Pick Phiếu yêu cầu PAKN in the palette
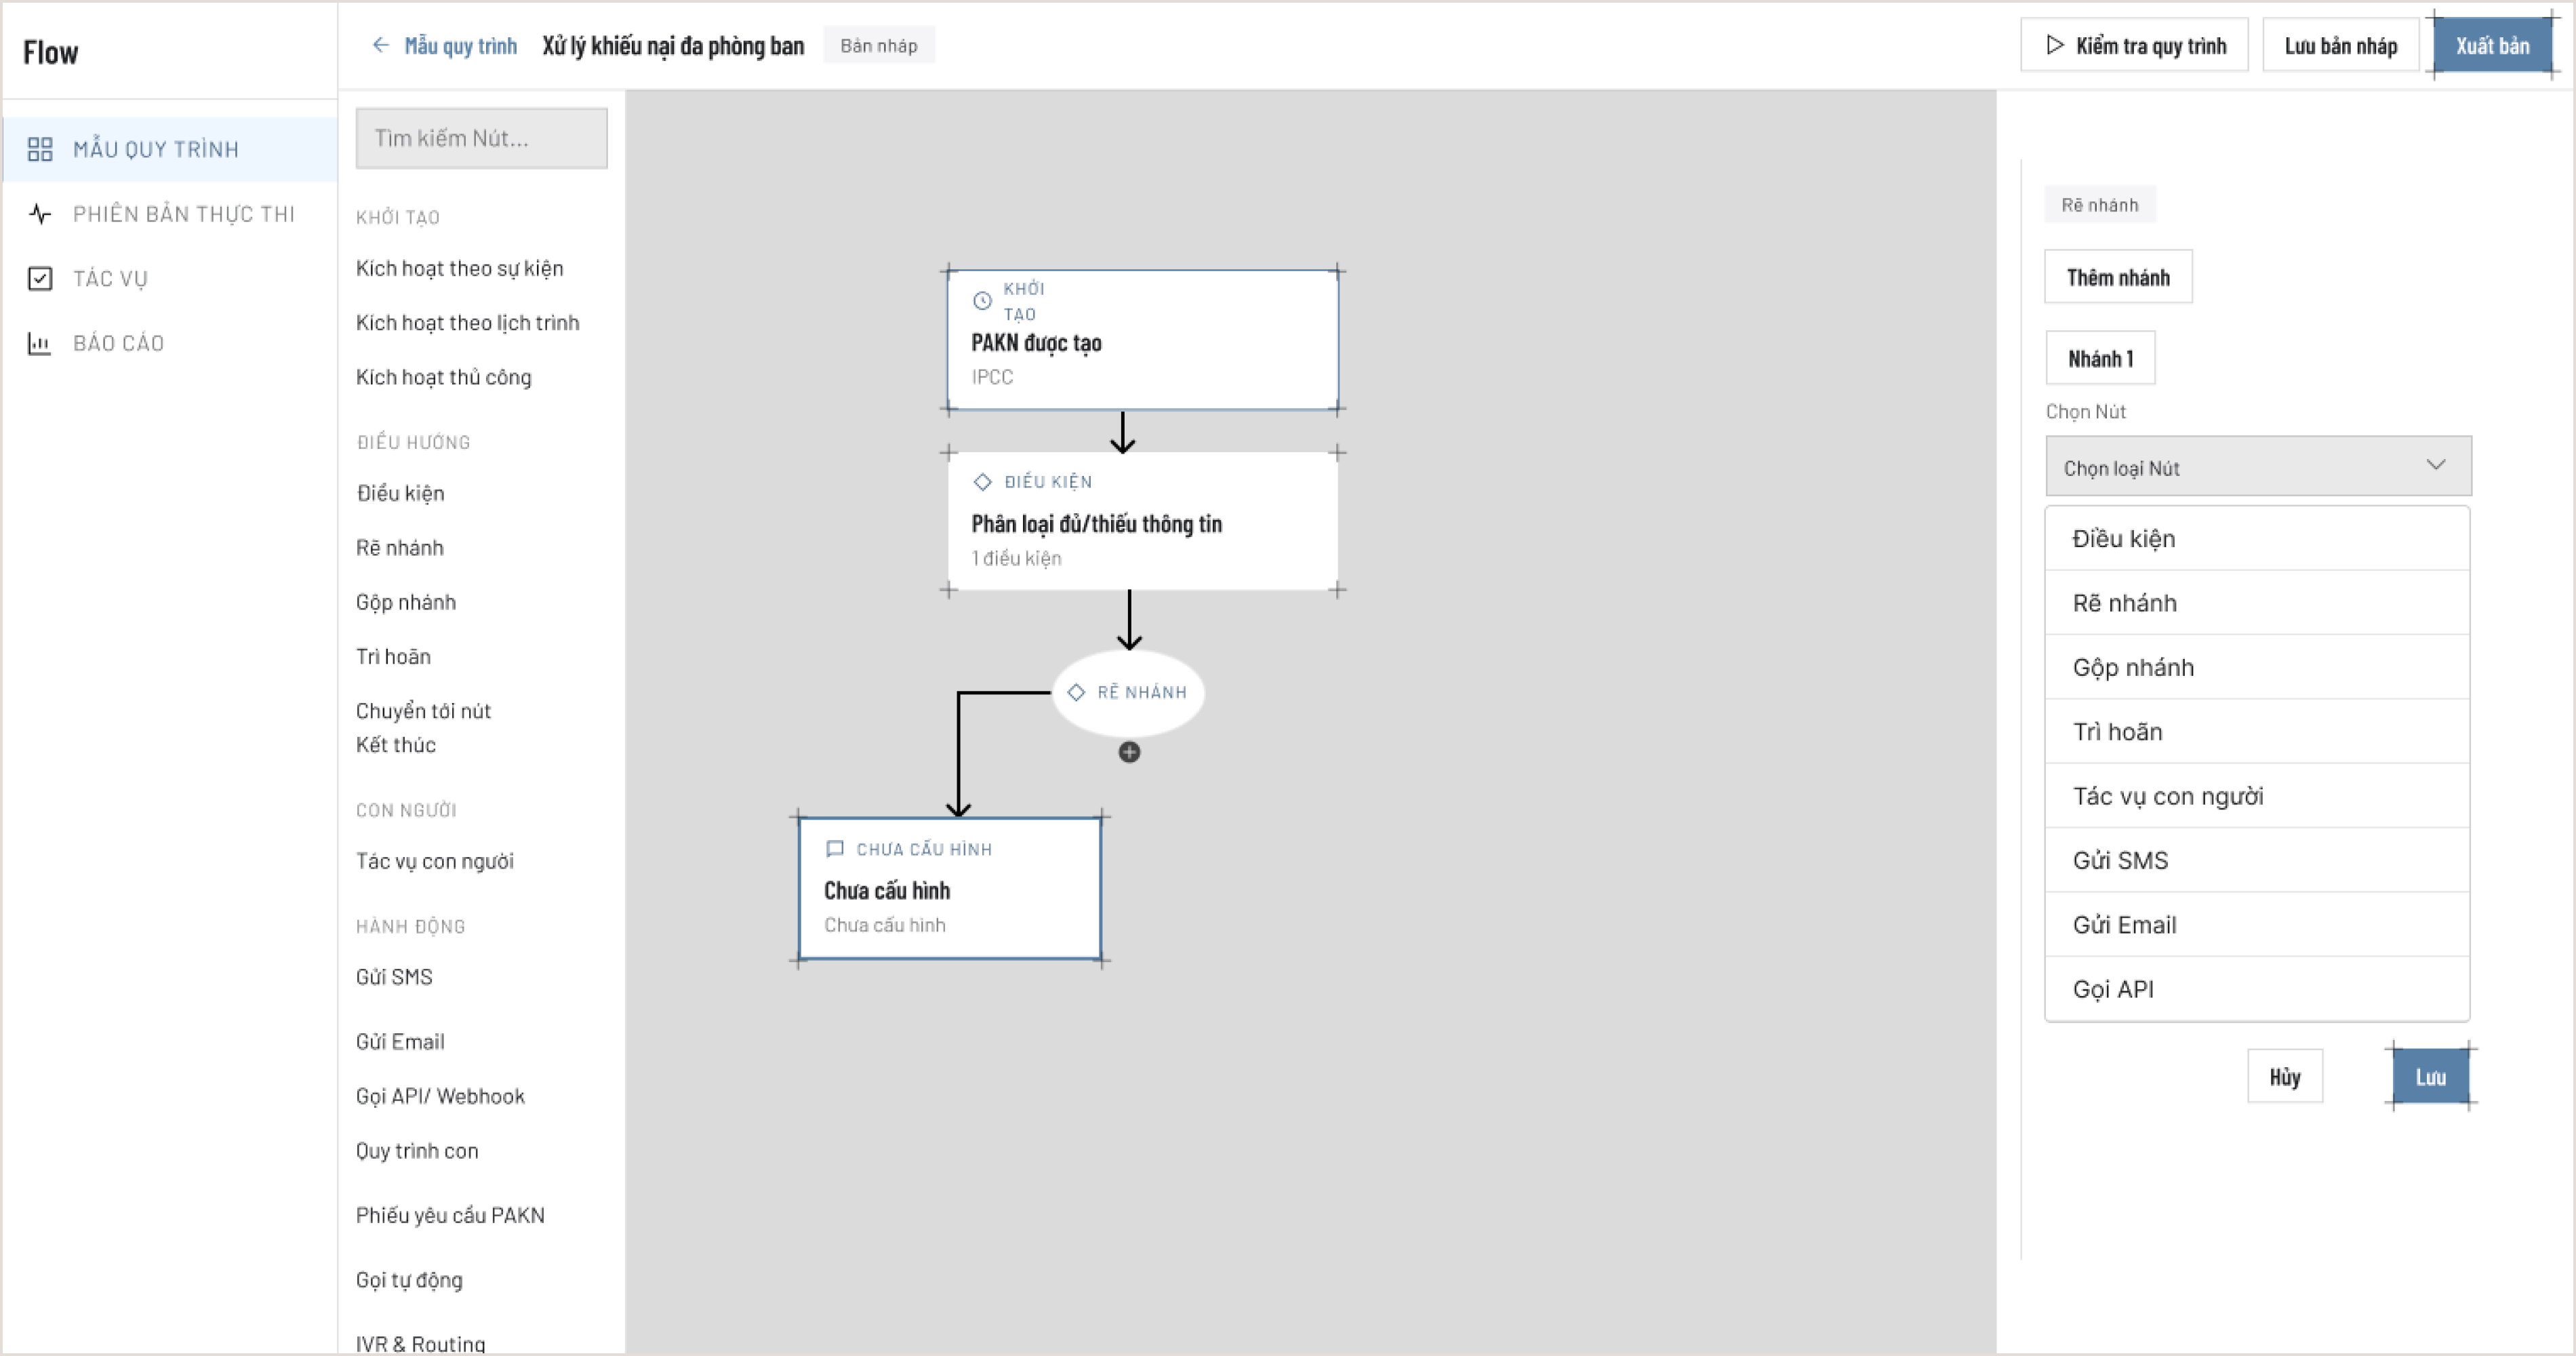Viewport: 2576px width, 1356px height. (x=450, y=1215)
